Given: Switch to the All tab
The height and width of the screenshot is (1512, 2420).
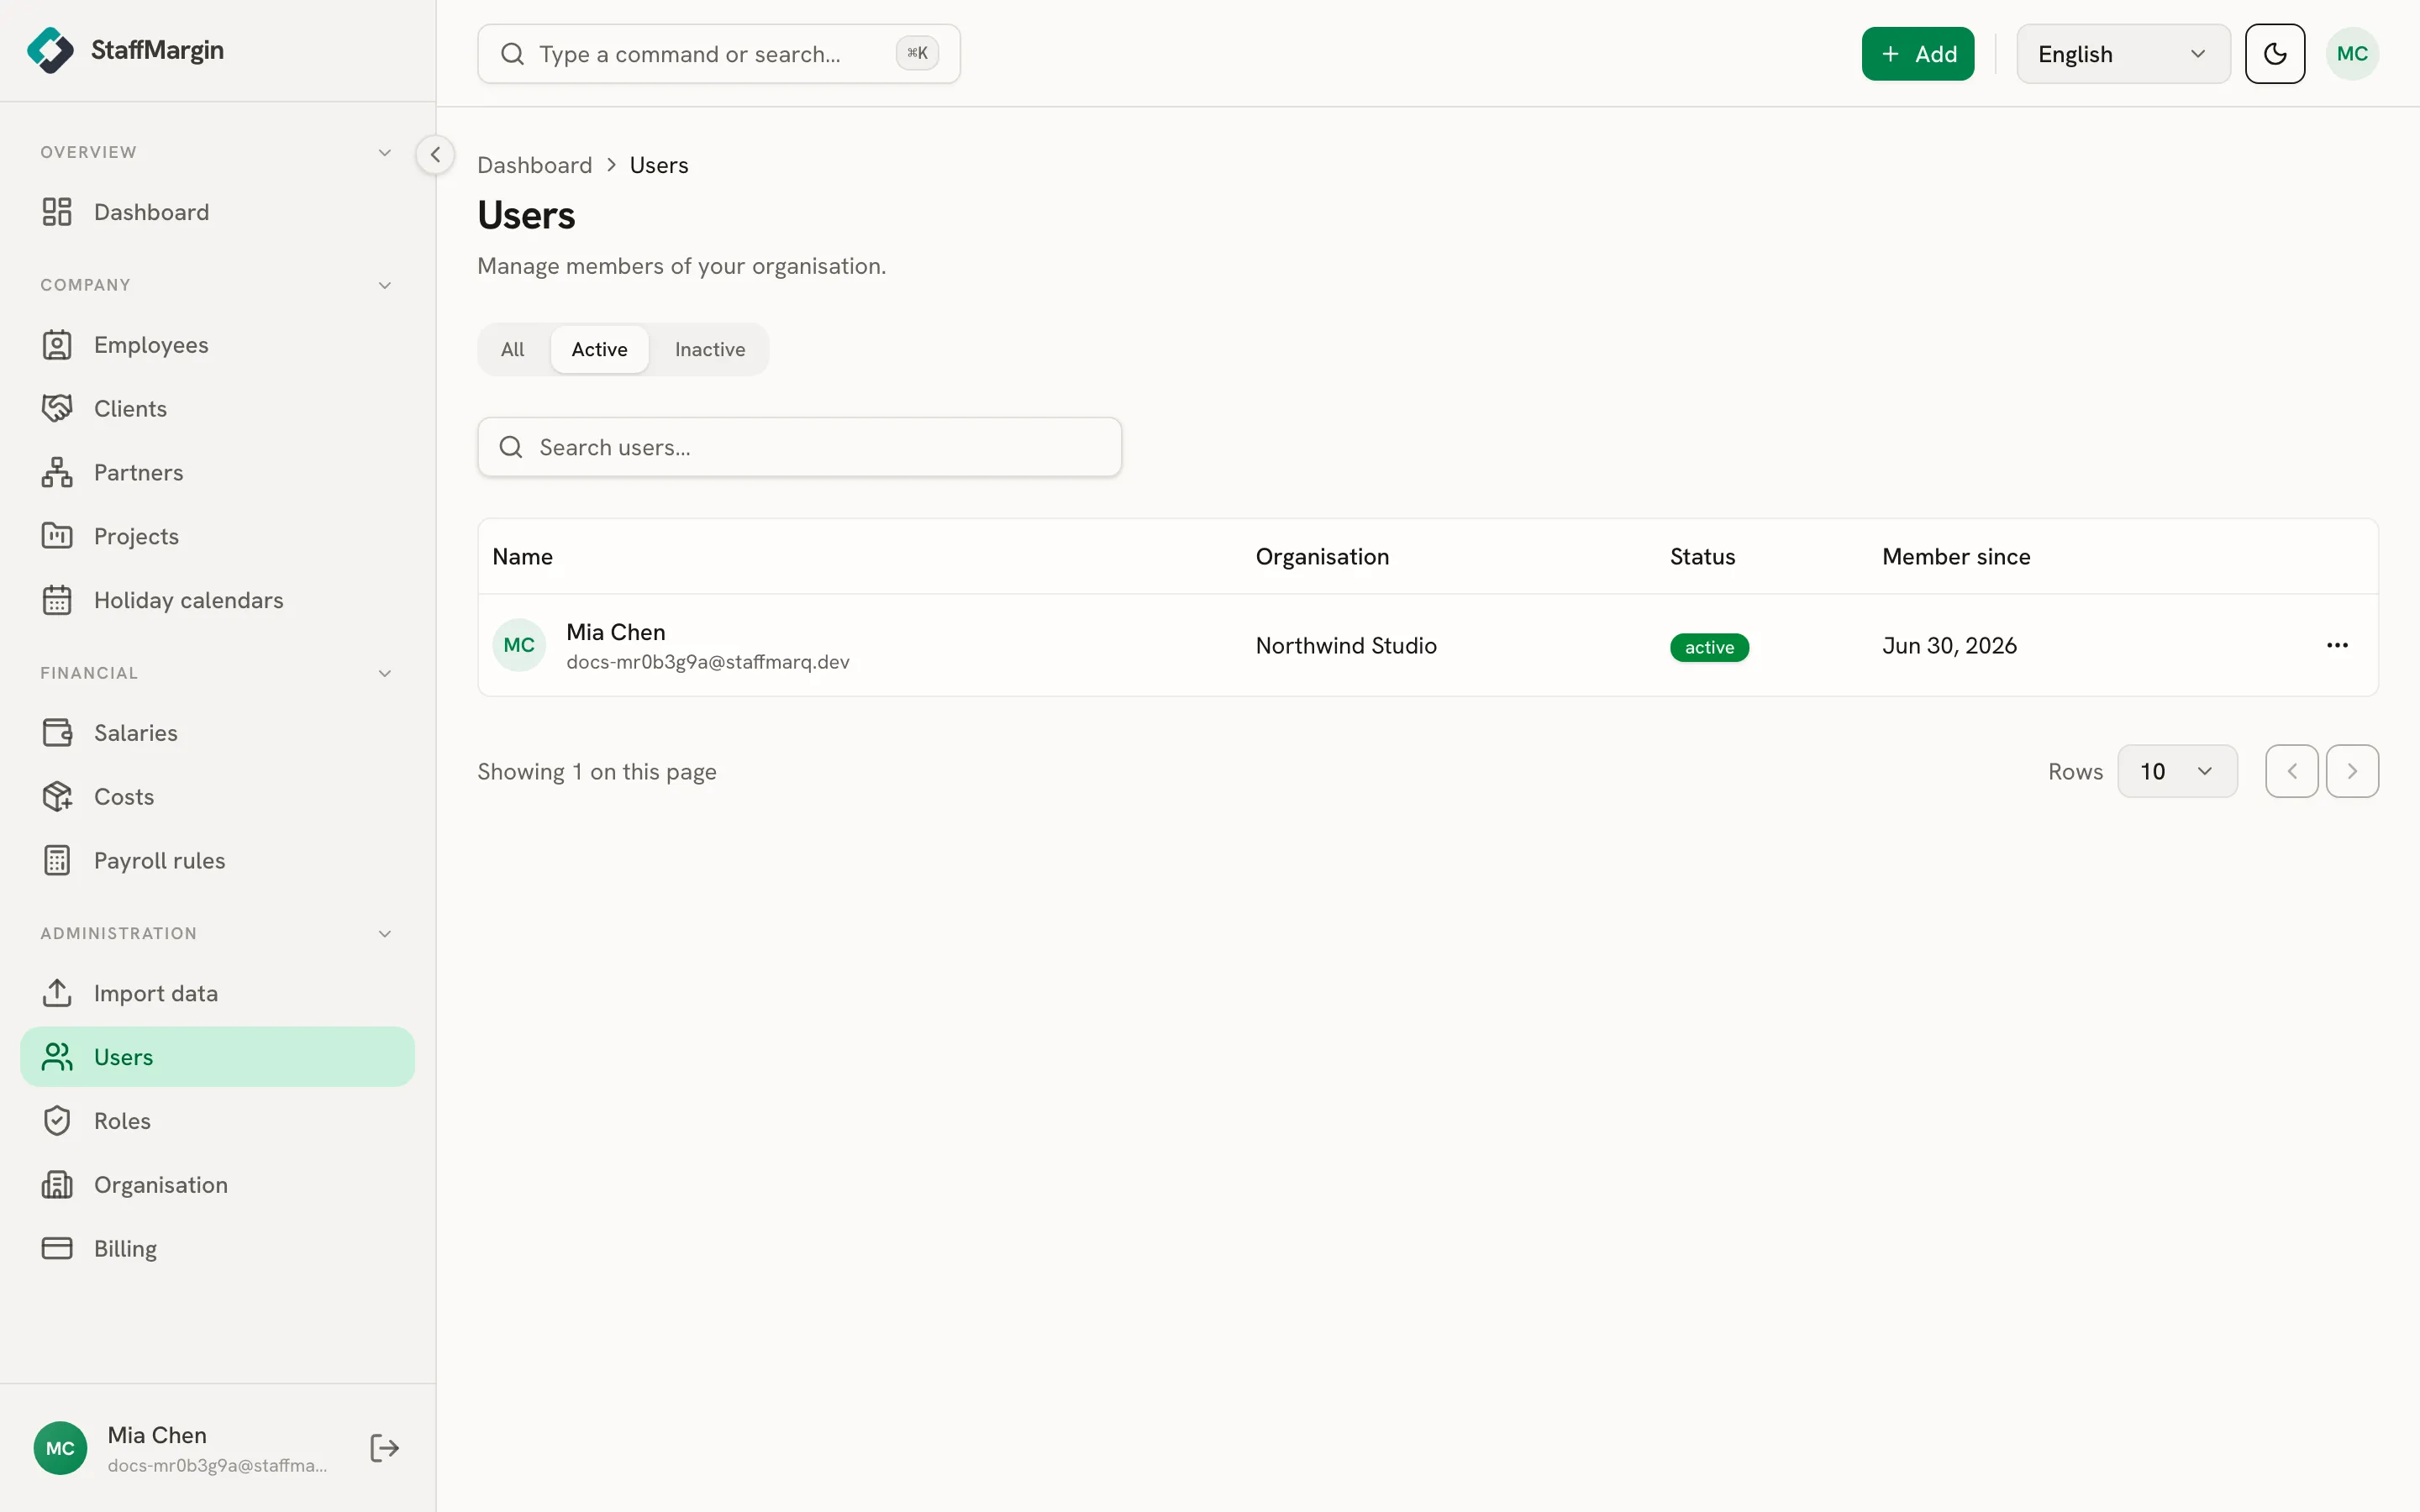Looking at the screenshot, I should tap(512, 349).
